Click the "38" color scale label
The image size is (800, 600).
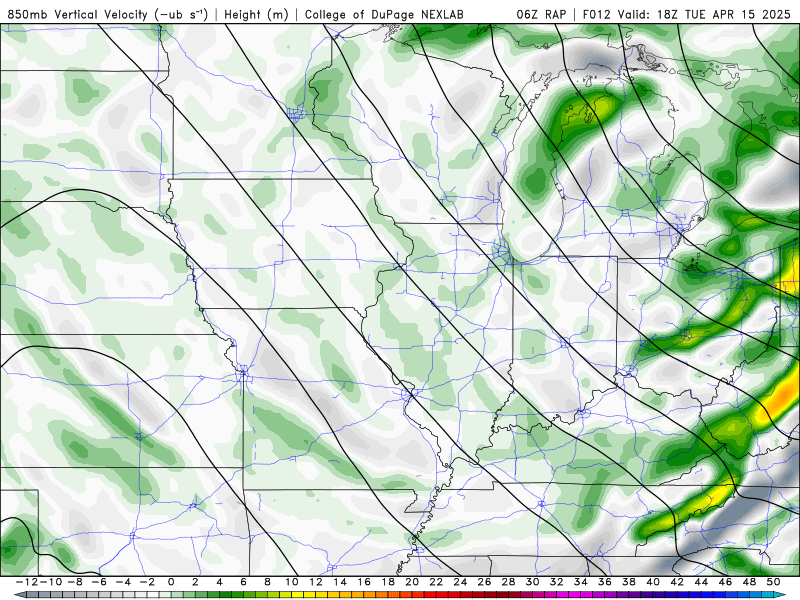click(629, 582)
